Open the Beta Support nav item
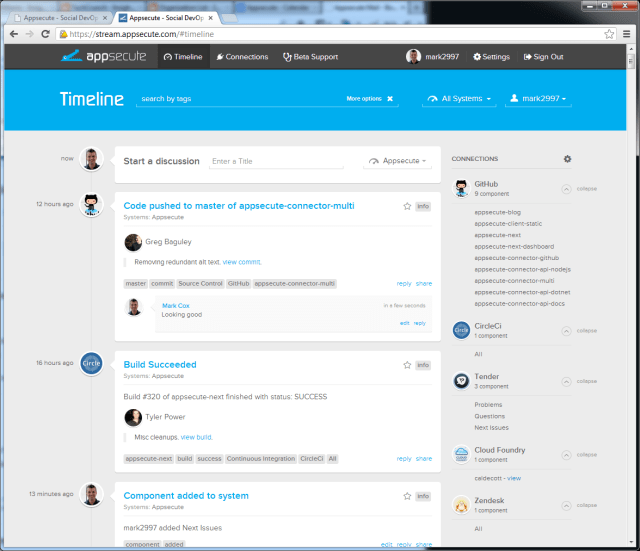This screenshot has width=640, height=551. (x=310, y=57)
